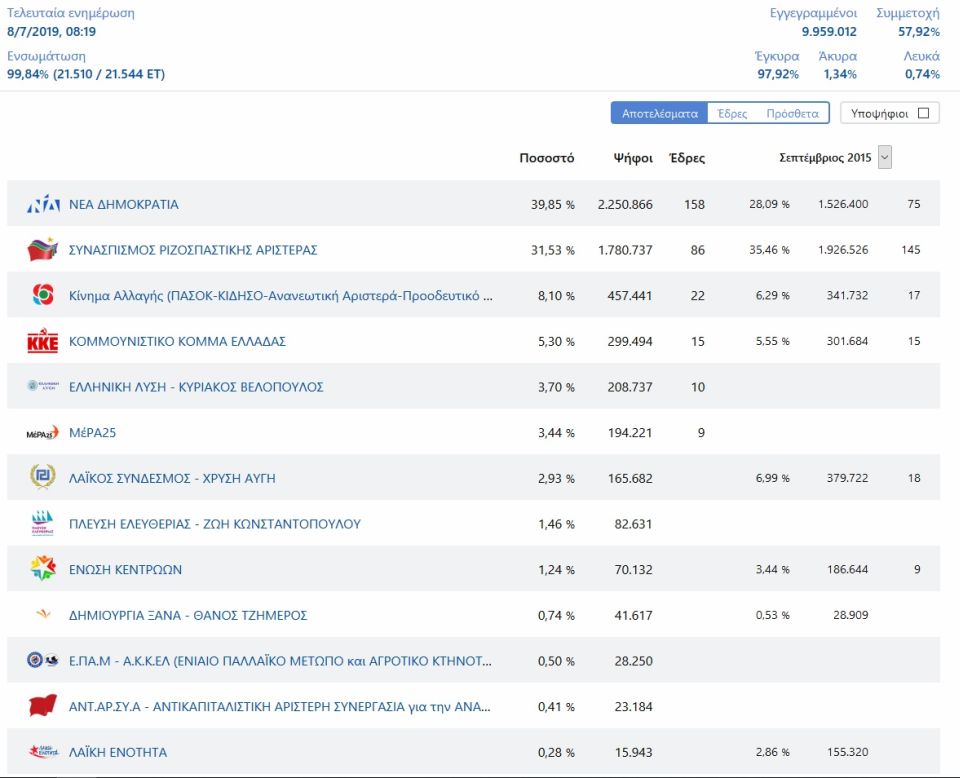Click the 165.682 votes value
Screen dimensions: 960x778
pos(630,478)
